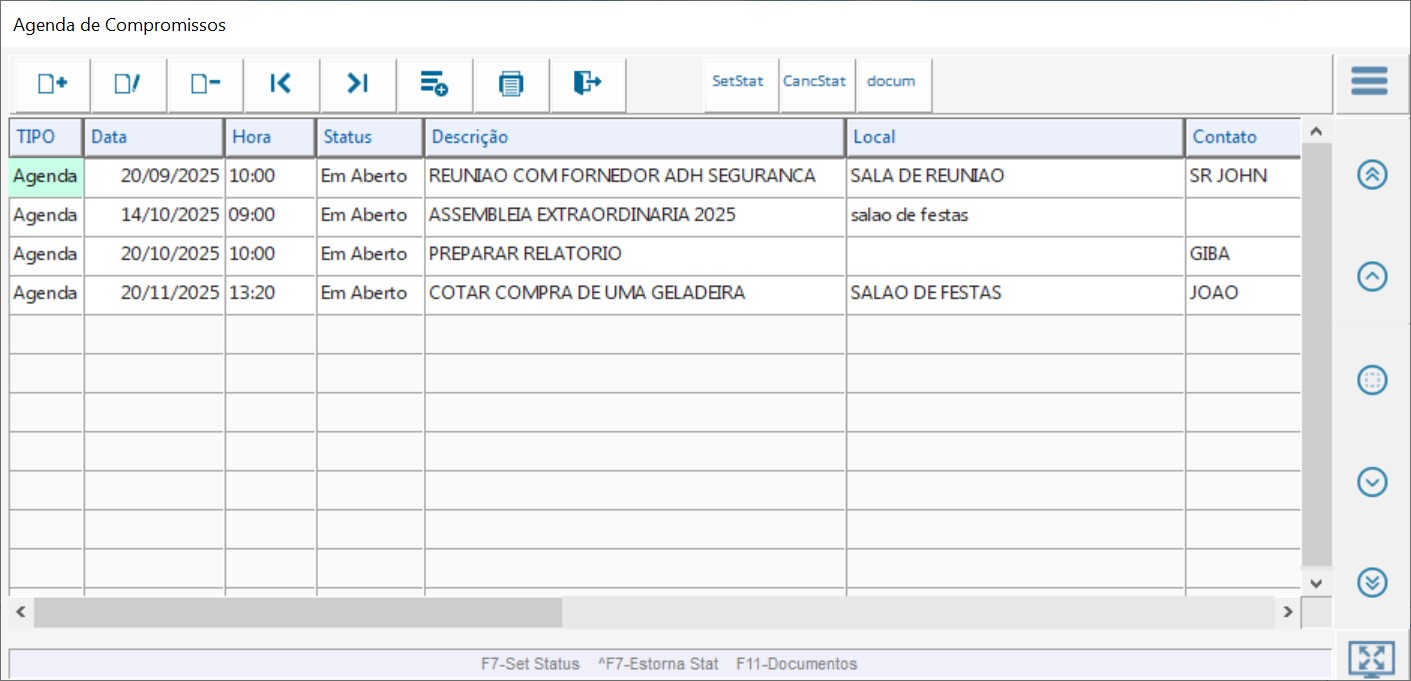Go to first record icon
The image size is (1411, 681).
281,84
